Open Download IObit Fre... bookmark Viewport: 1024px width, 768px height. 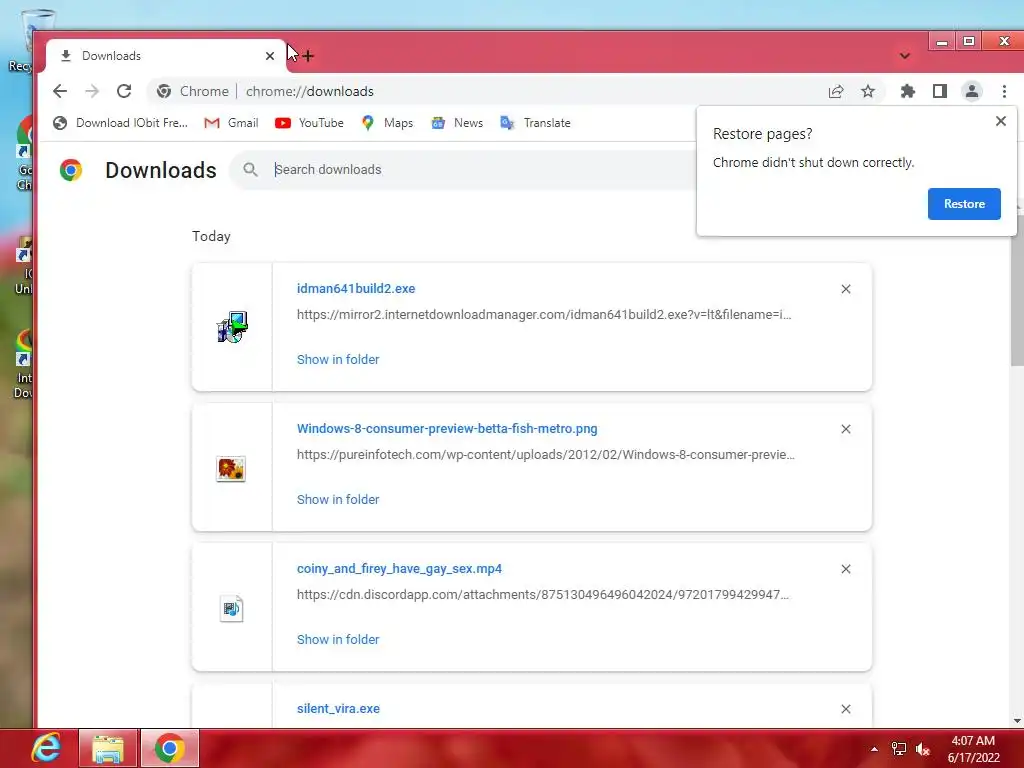click(121, 123)
